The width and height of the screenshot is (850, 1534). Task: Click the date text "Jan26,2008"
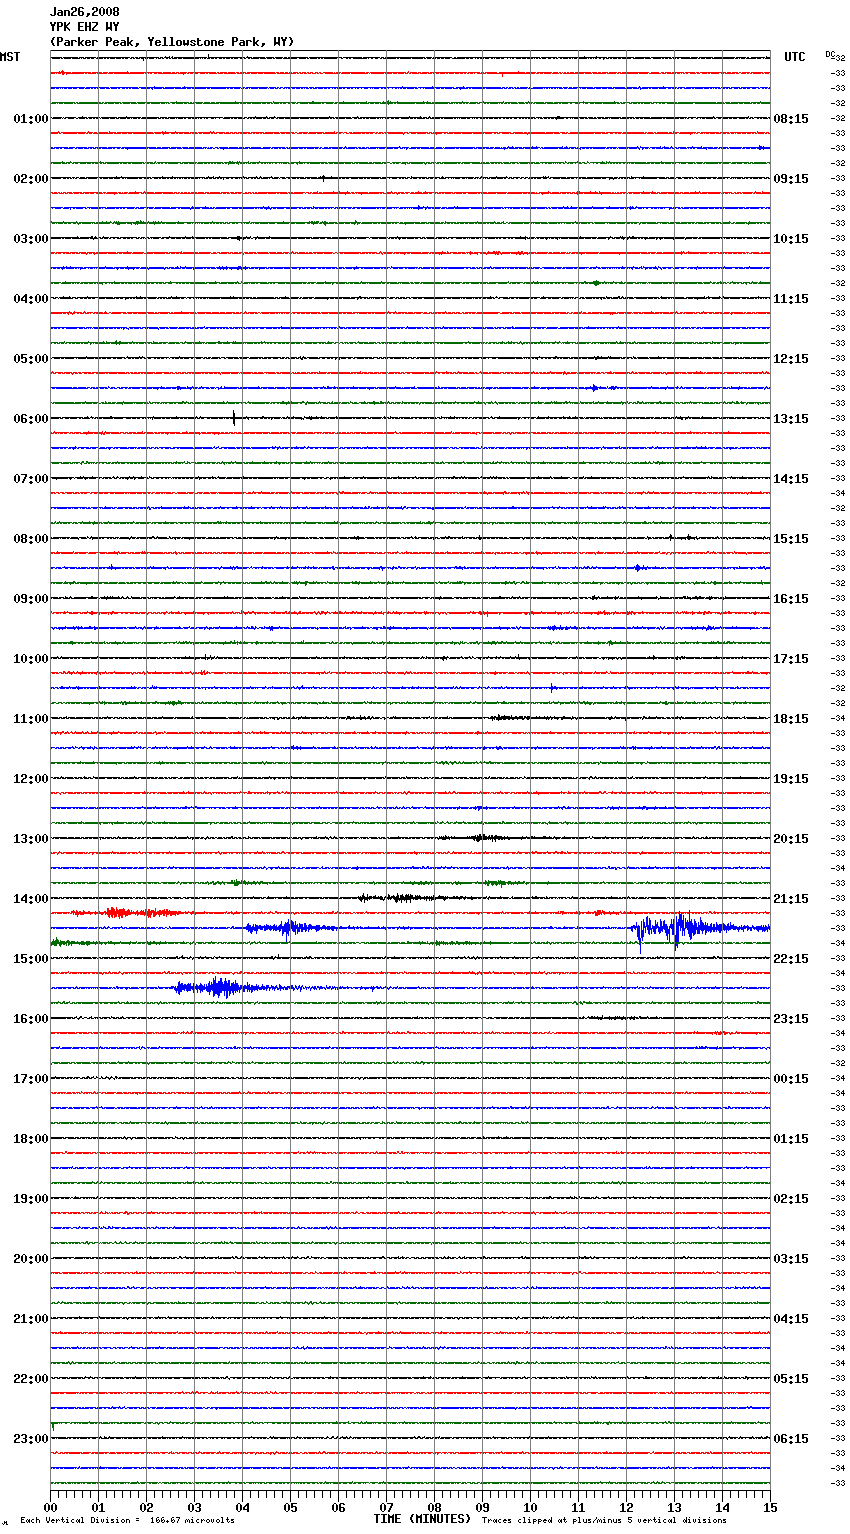coord(84,12)
